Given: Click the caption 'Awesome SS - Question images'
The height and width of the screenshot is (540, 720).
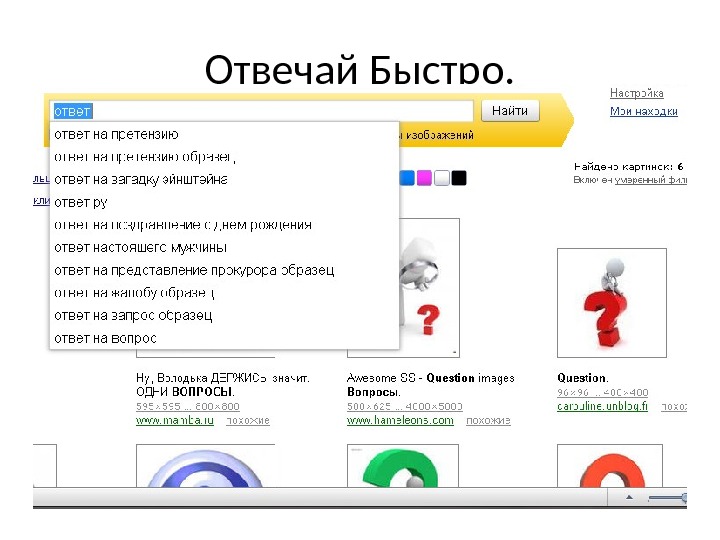Looking at the screenshot, I should (x=431, y=378).
